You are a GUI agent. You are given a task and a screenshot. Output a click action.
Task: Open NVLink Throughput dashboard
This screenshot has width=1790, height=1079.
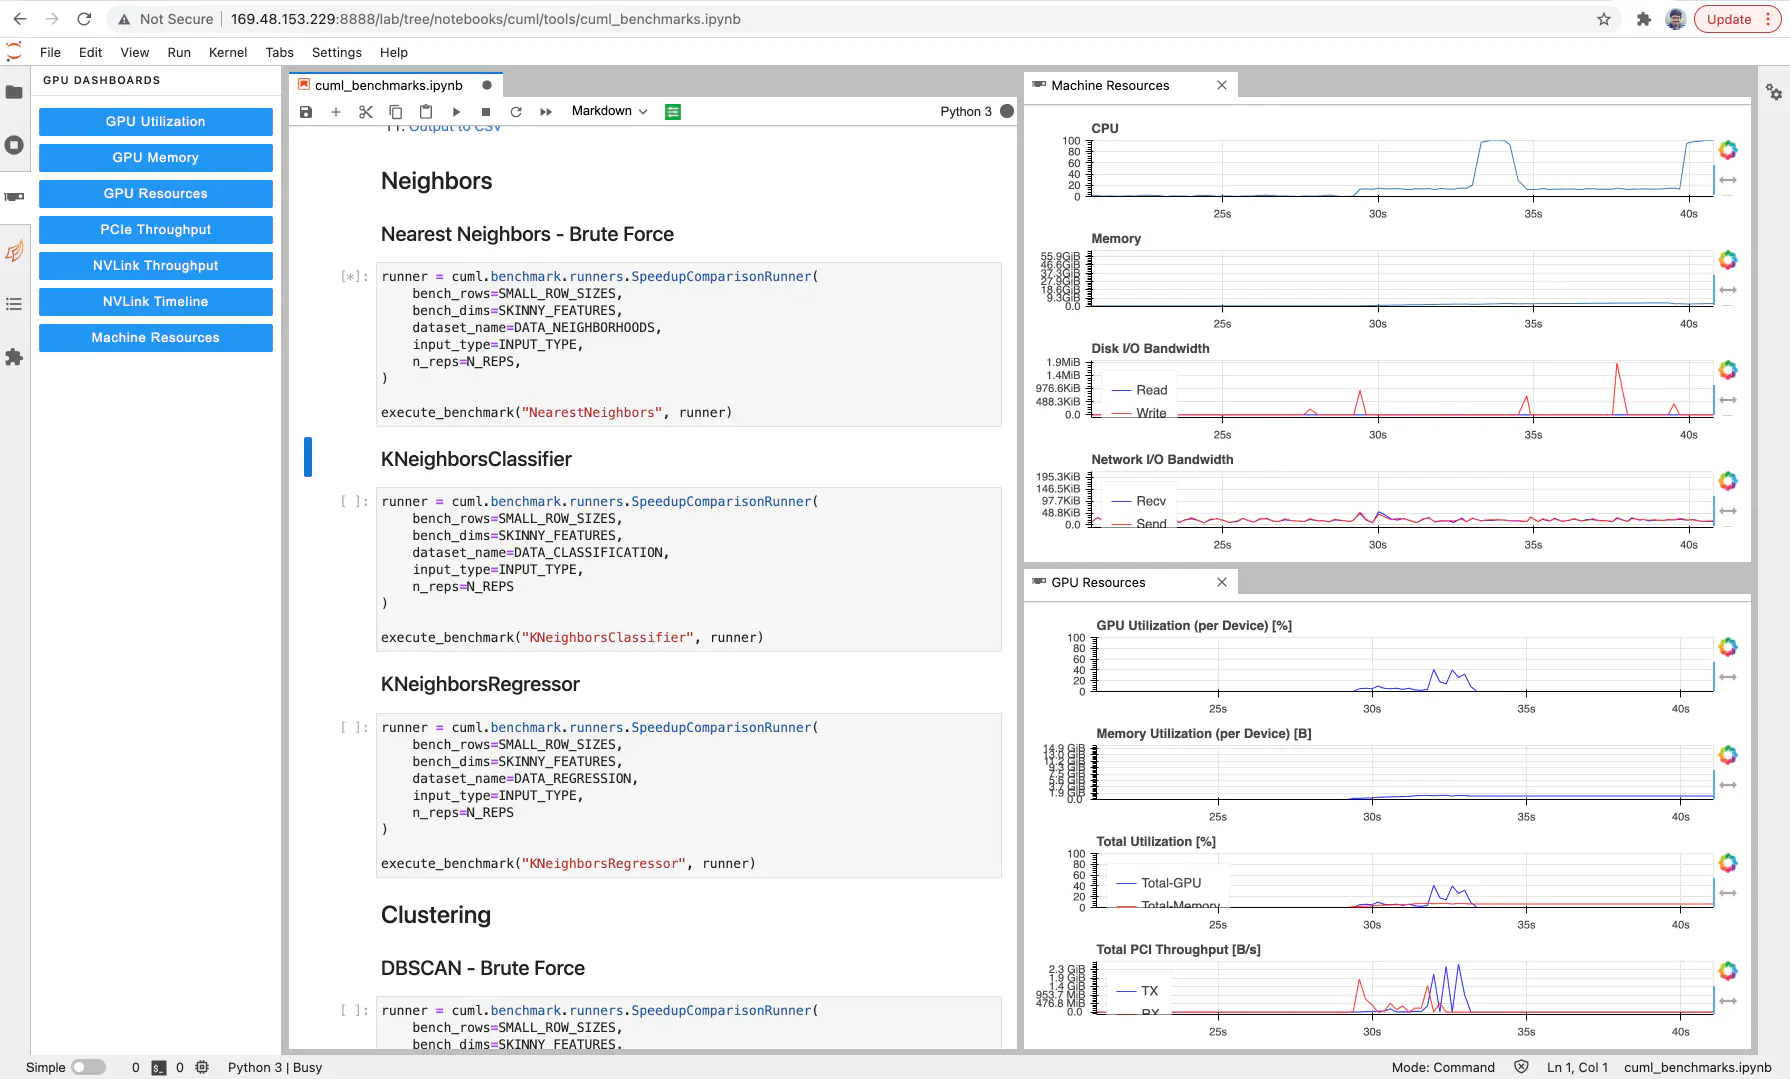[x=156, y=266]
